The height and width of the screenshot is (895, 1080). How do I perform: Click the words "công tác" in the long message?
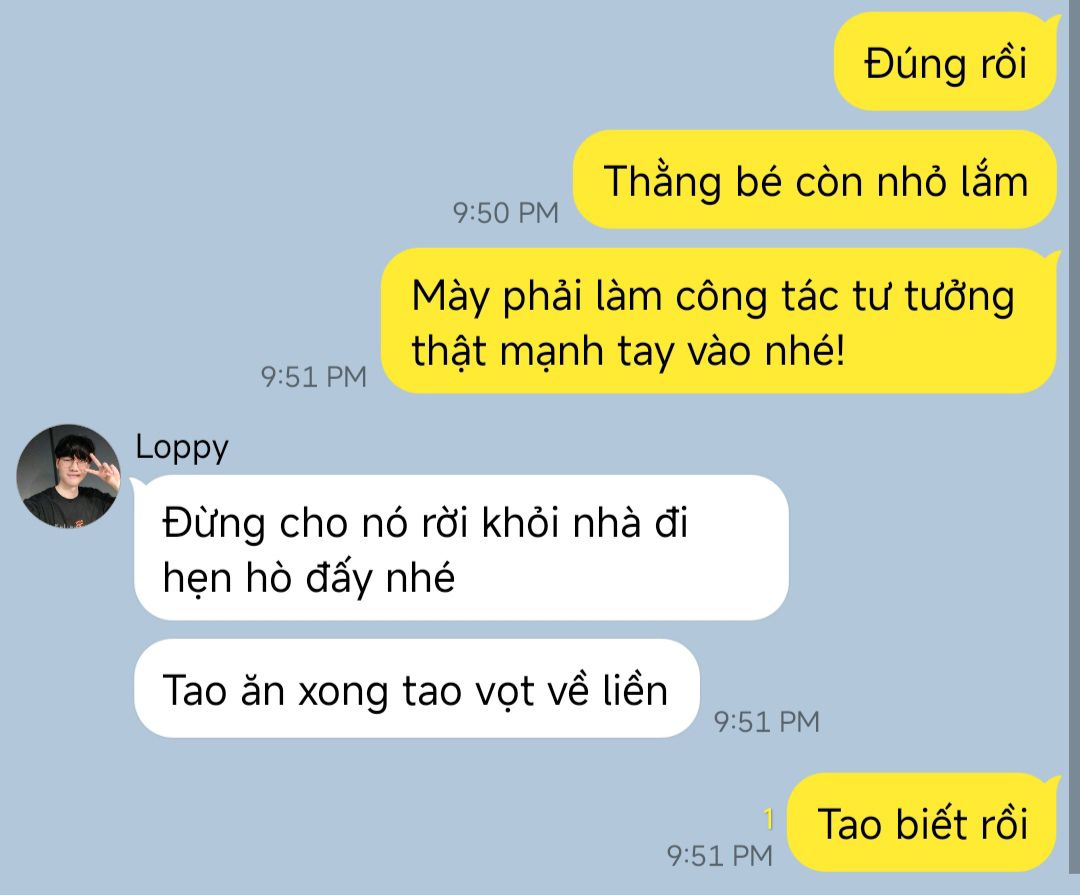coord(756,298)
